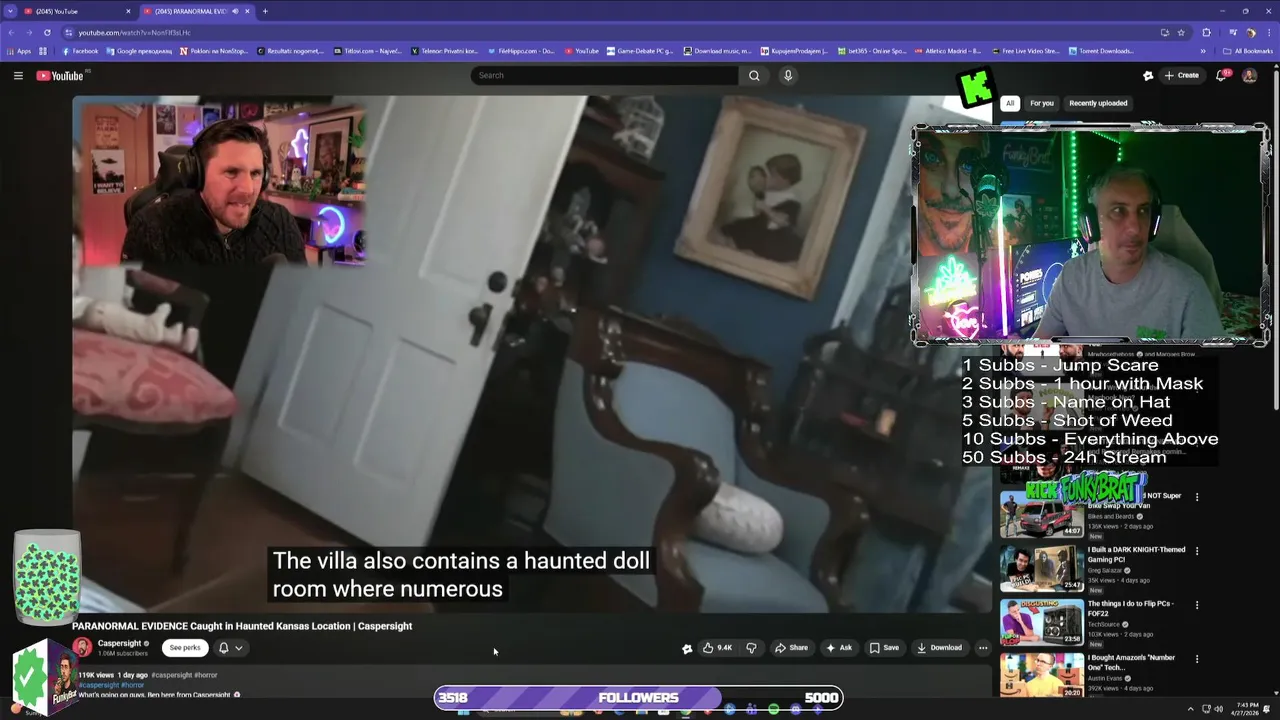Click the Hype star icon beside like

point(687,648)
